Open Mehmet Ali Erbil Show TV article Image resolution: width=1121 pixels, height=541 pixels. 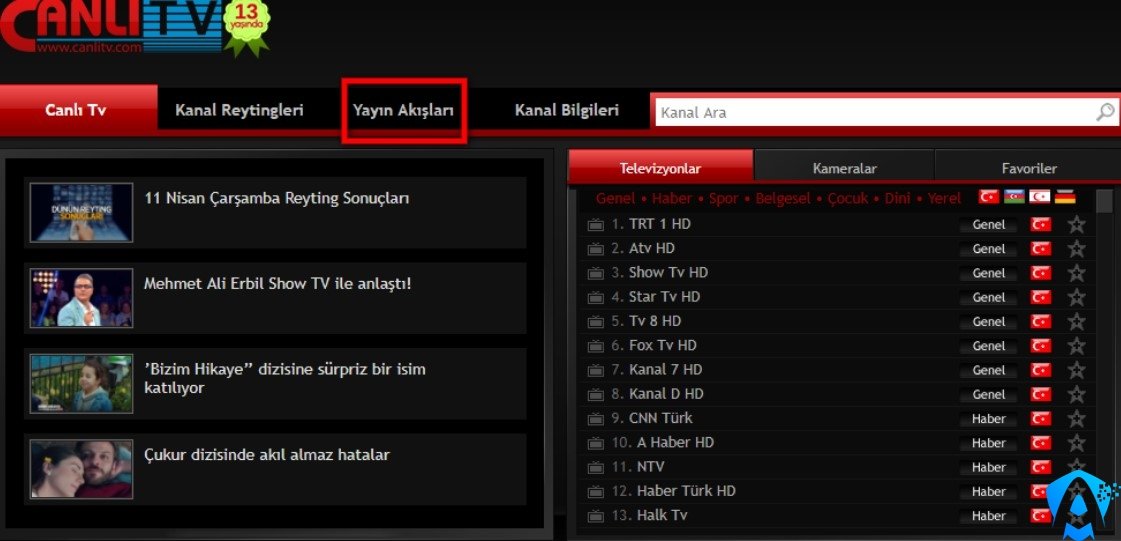pyautogui.click(x=277, y=283)
